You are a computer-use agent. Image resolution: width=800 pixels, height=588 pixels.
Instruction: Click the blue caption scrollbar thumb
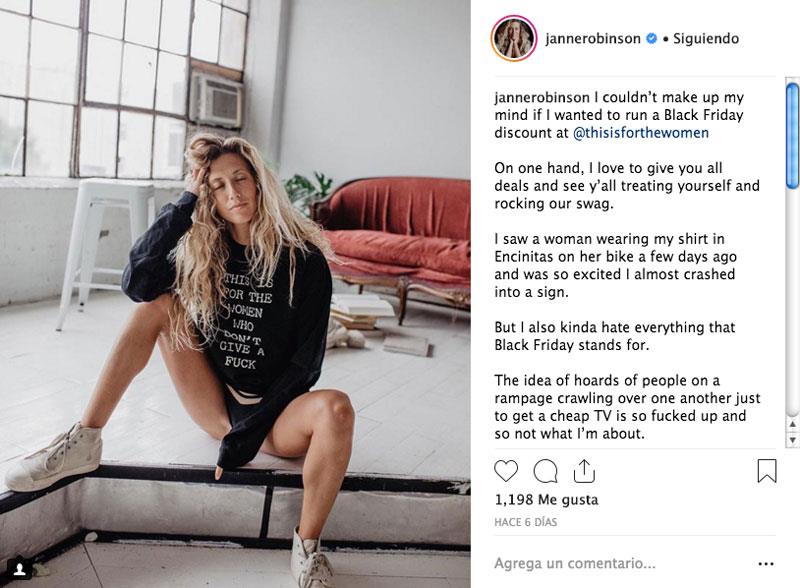[792, 136]
